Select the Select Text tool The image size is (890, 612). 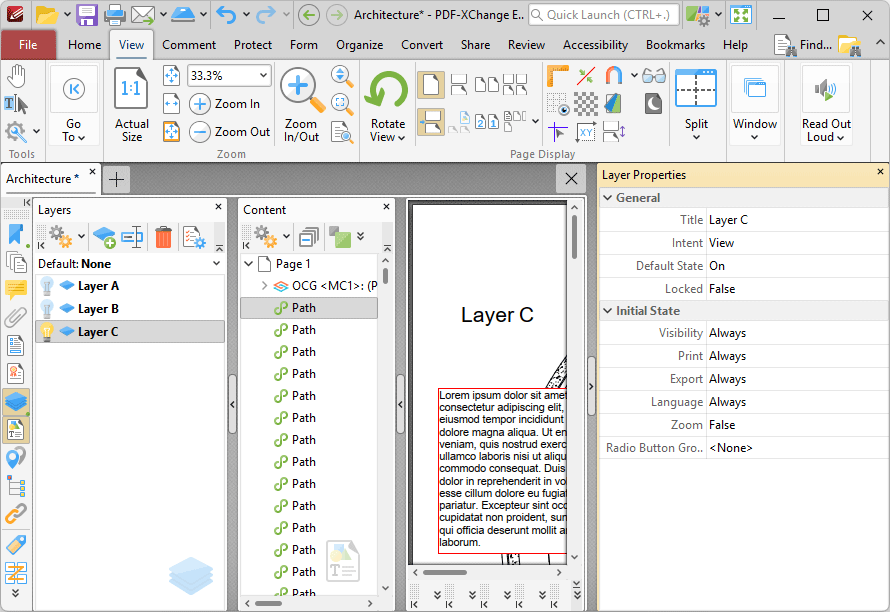(15, 104)
